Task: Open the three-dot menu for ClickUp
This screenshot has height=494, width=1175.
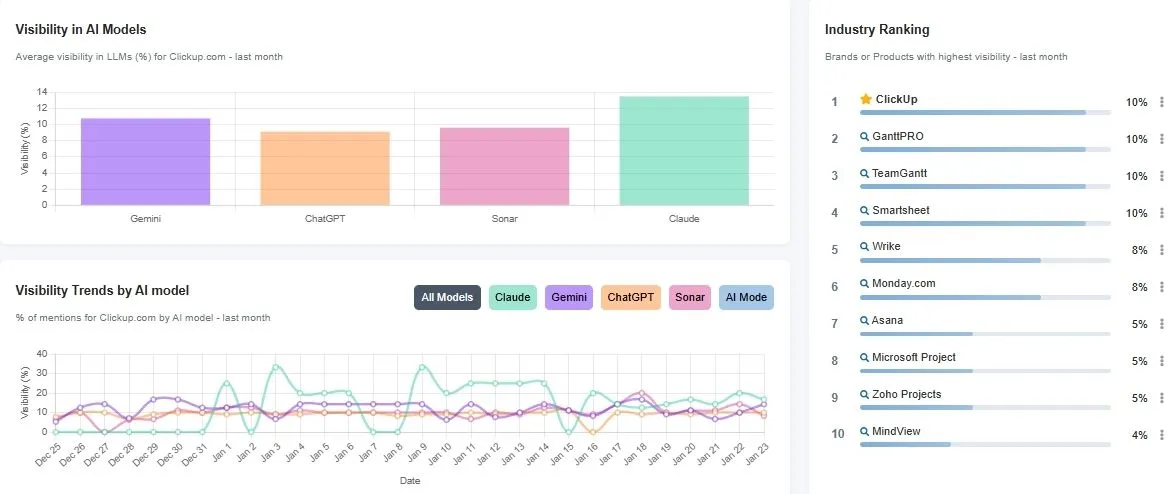Action: 1162,102
